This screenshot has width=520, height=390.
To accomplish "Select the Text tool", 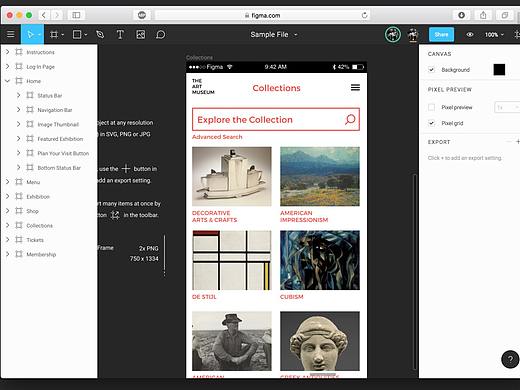I will 120,34.
